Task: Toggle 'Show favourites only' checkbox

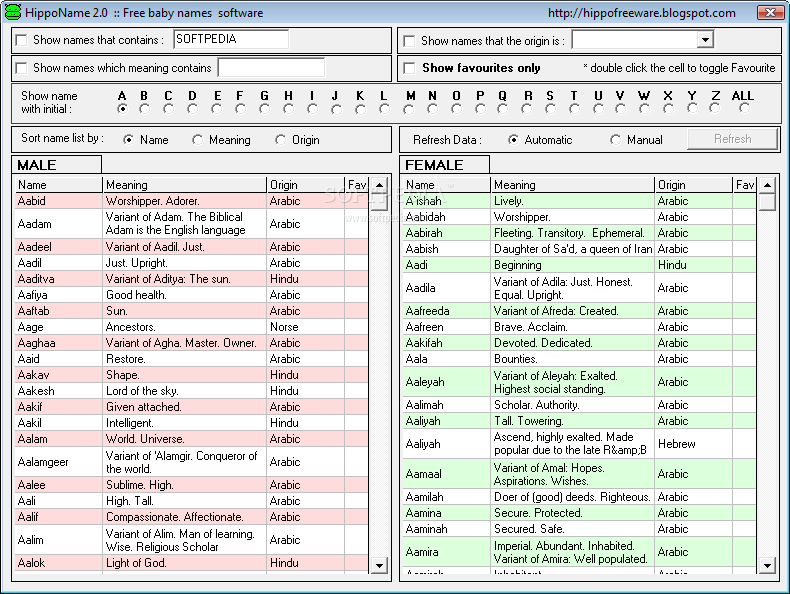Action: click(x=409, y=68)
